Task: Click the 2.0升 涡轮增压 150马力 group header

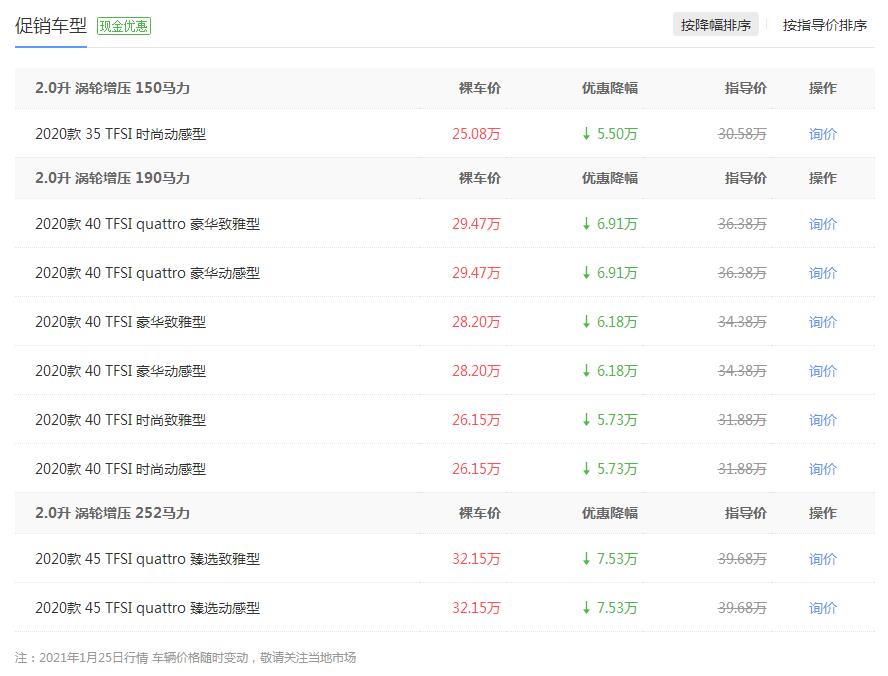Action: (112, 88)
